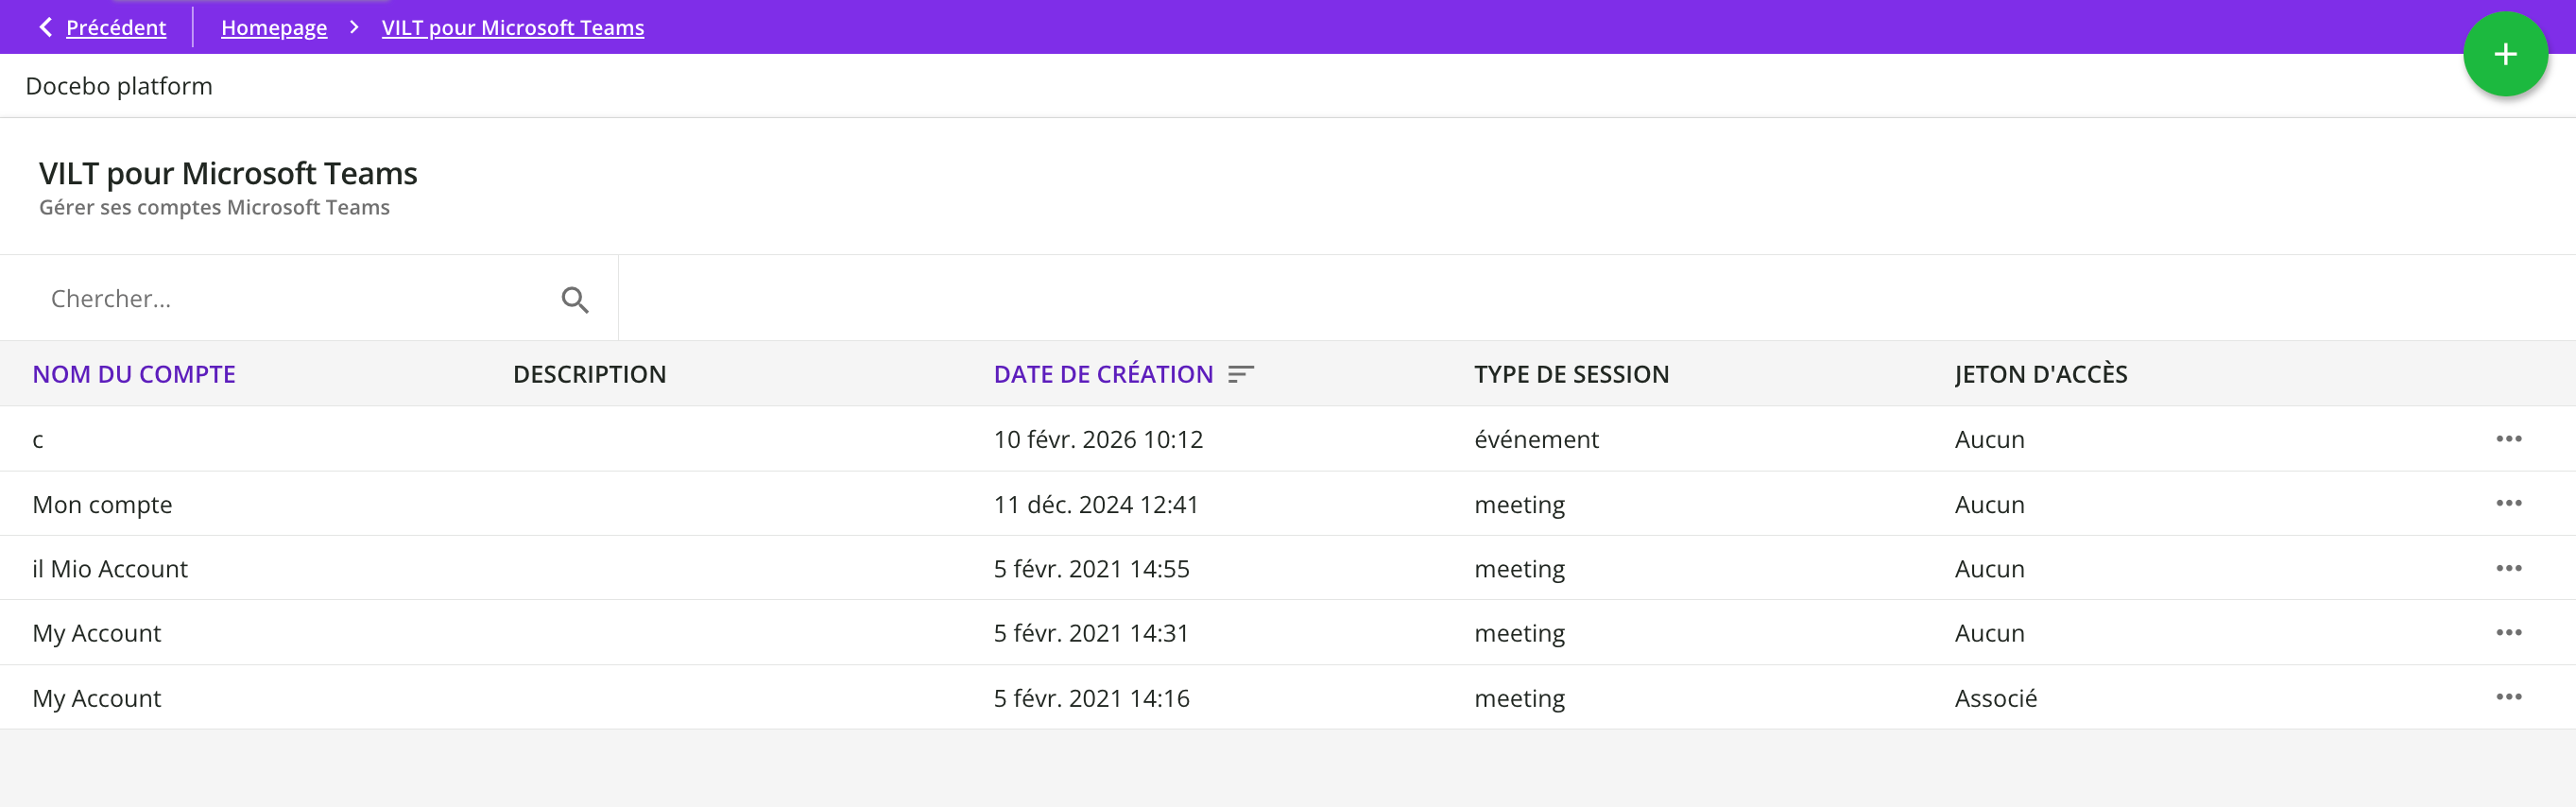Go back via the Précédent link

tap(116, 28)
